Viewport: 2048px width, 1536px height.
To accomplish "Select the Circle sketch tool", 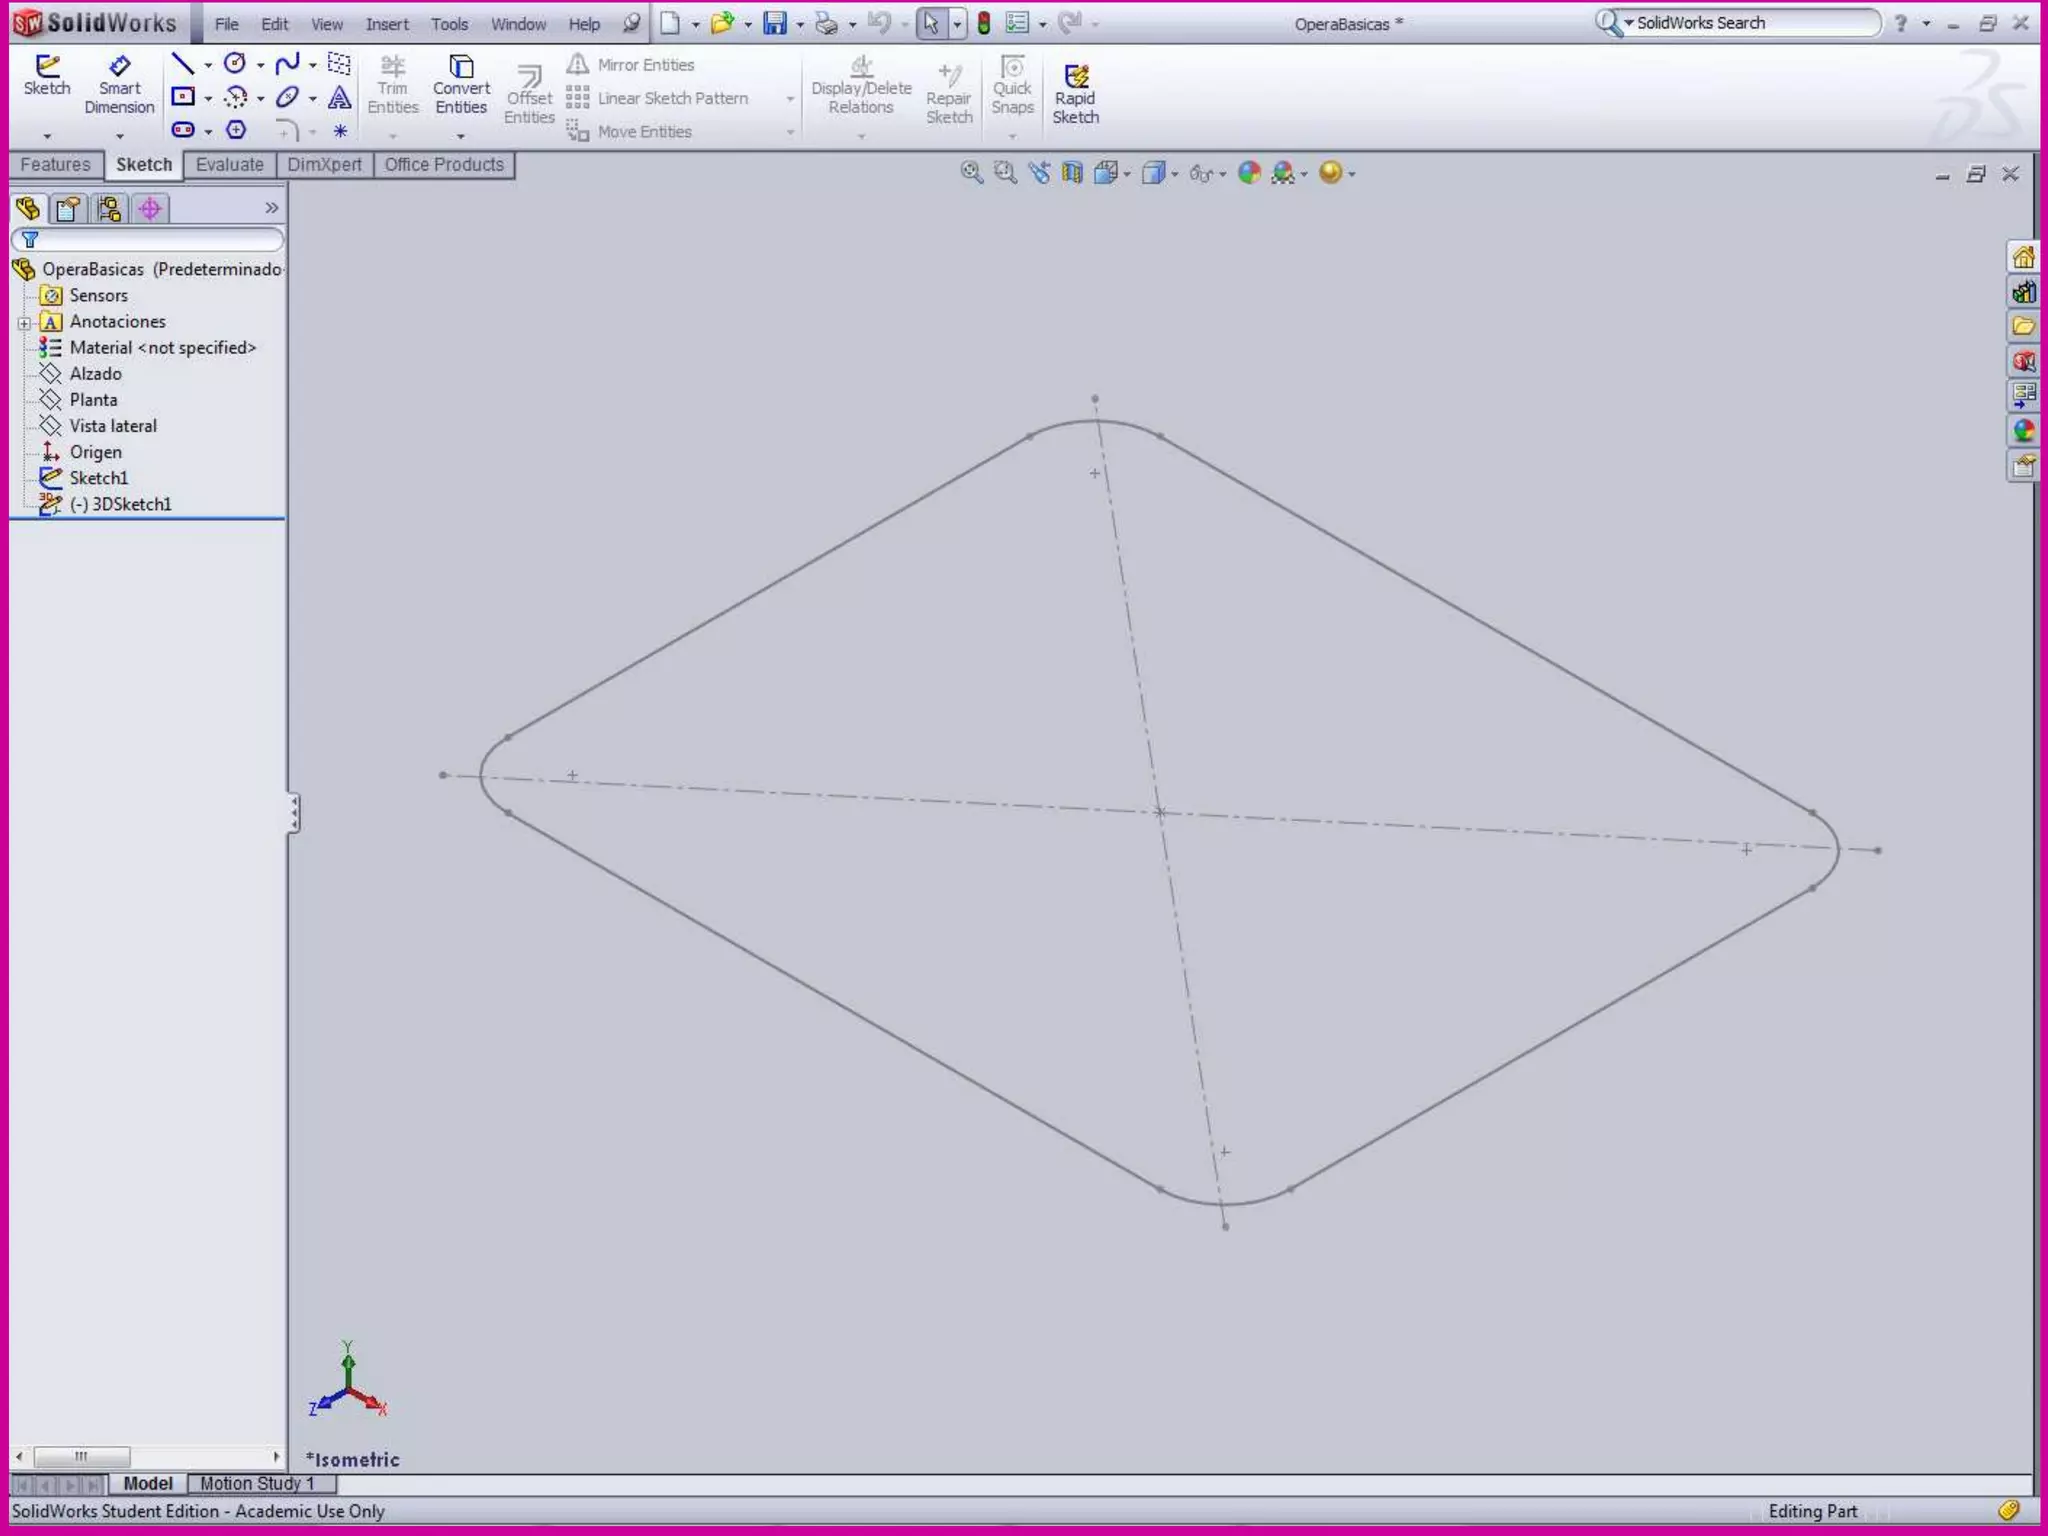I will pos(235,64).
